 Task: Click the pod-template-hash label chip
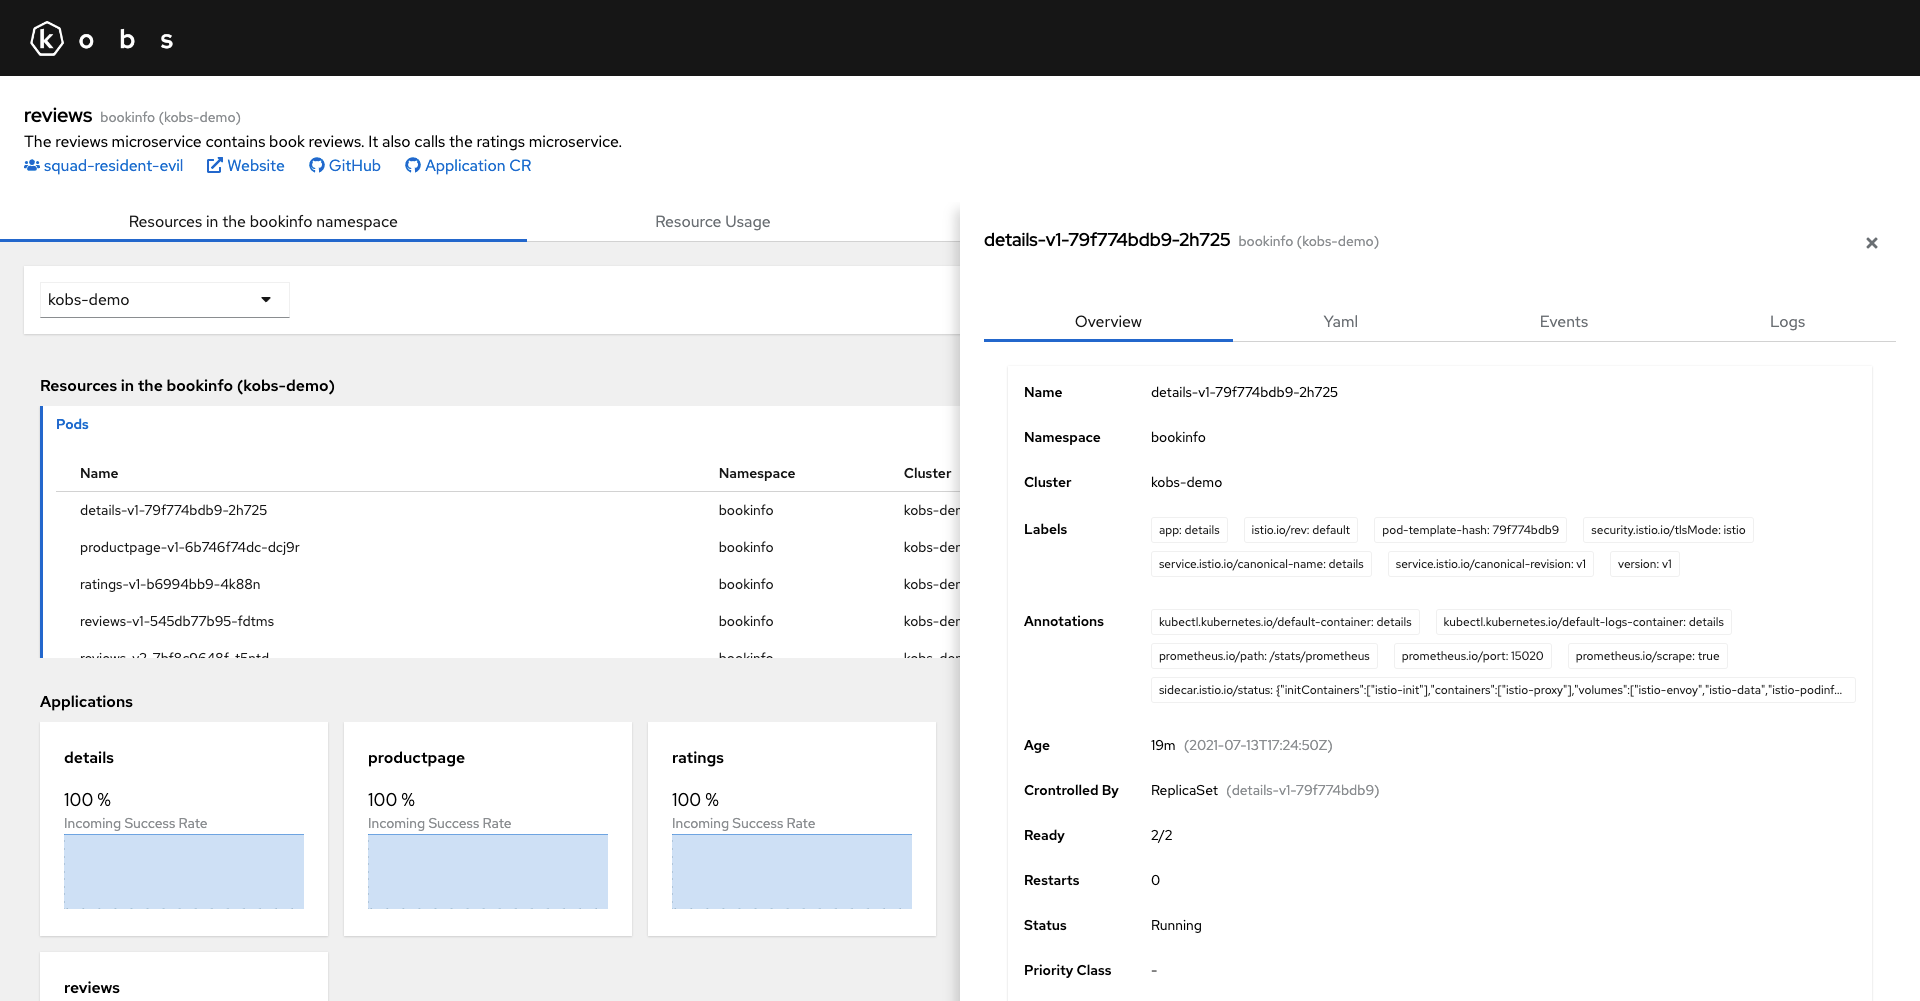point(1470,531)
